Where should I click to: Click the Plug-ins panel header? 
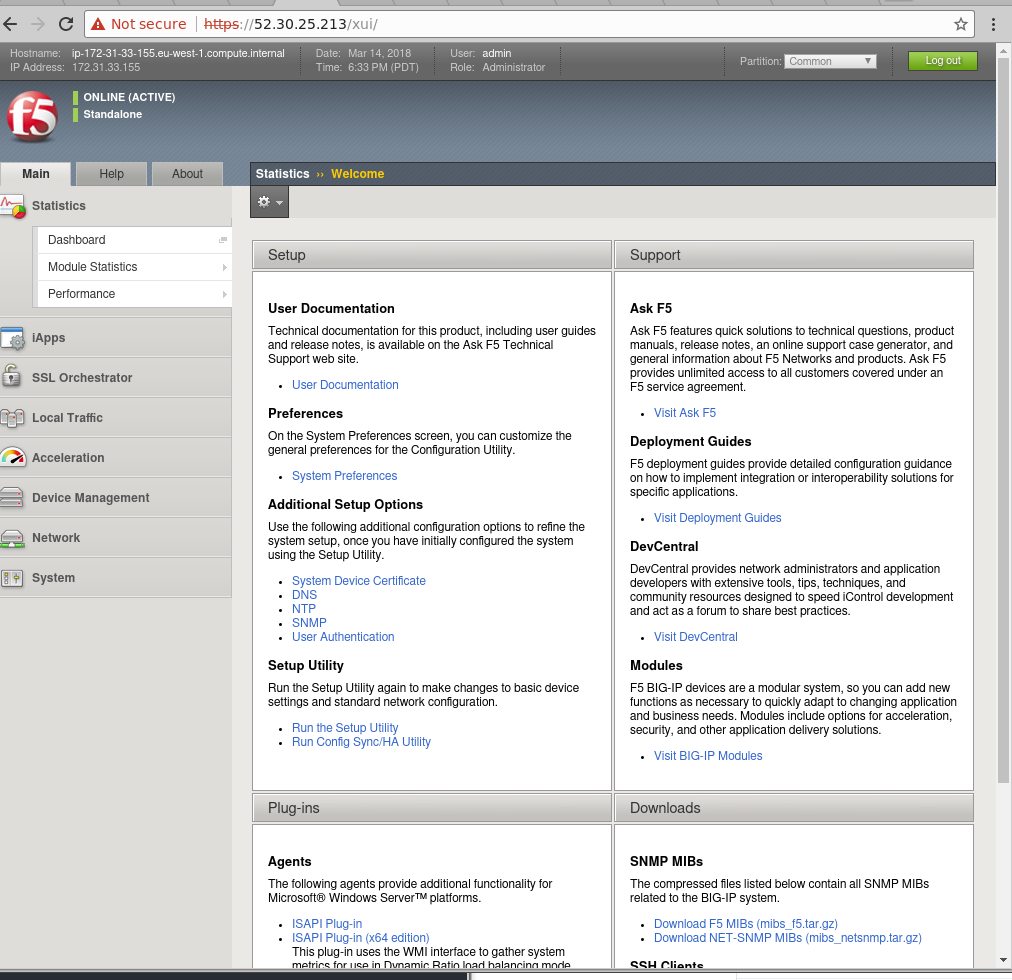tap(432, 808)
